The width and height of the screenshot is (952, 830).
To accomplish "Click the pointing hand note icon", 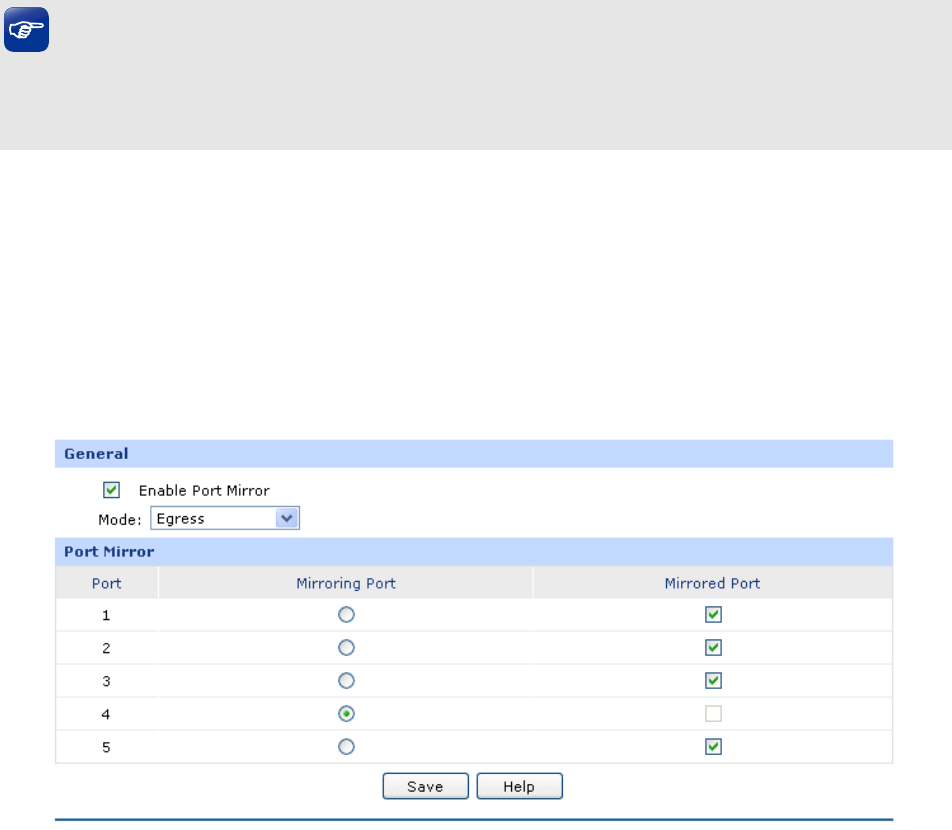I will [26, 33].
